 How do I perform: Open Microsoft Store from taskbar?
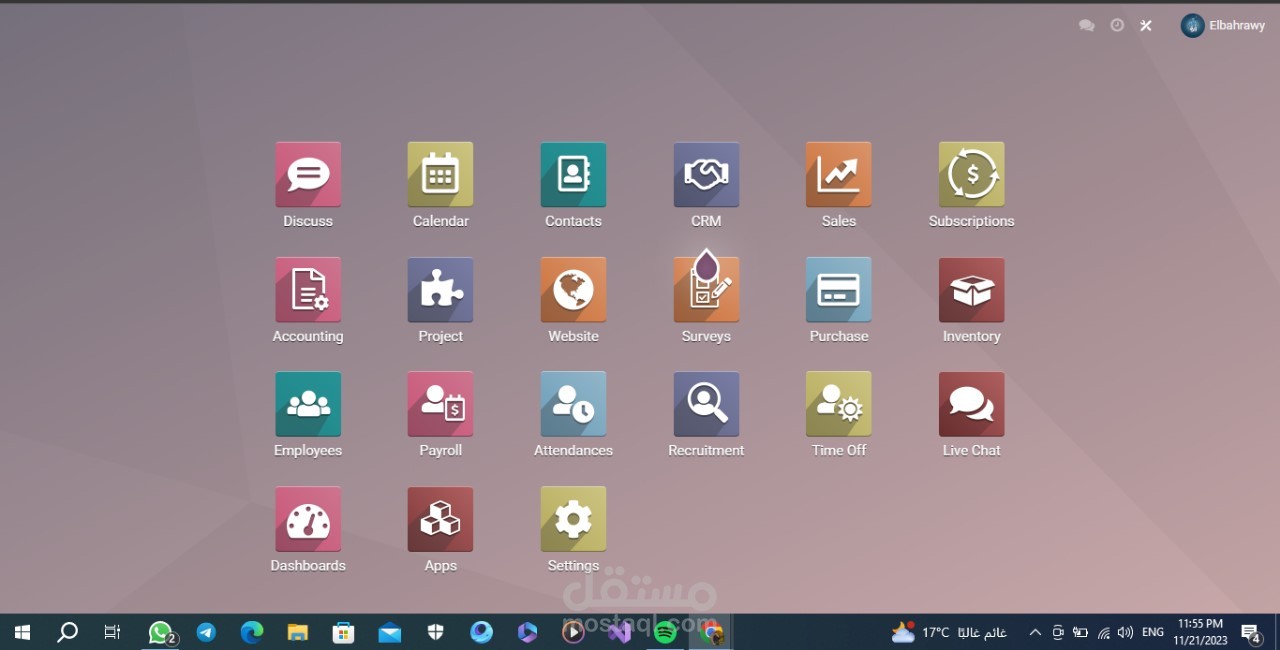point(344,632)
